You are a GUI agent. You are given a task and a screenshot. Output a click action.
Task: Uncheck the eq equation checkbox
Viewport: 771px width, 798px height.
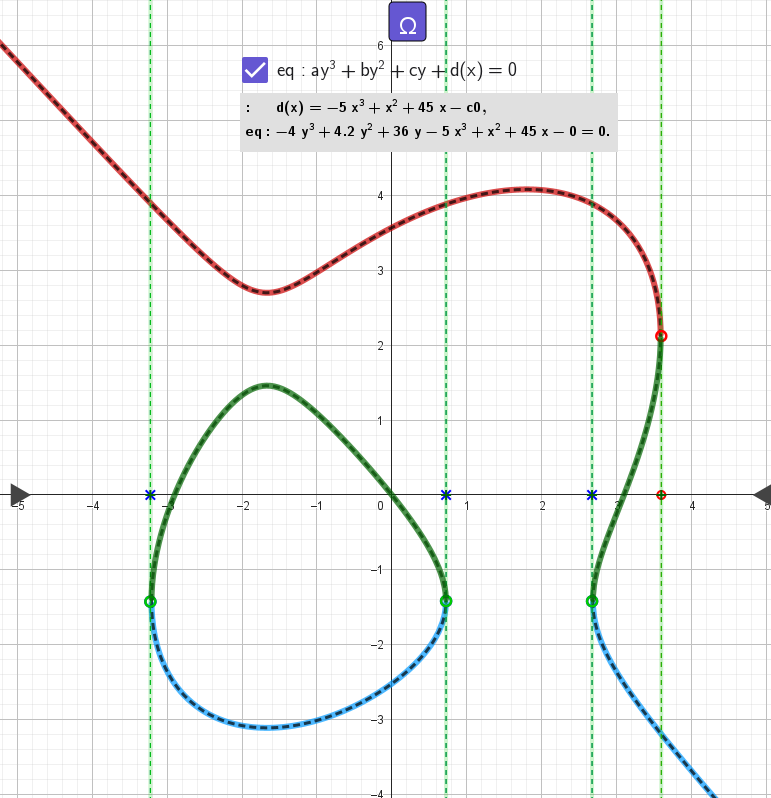[255, 70]
